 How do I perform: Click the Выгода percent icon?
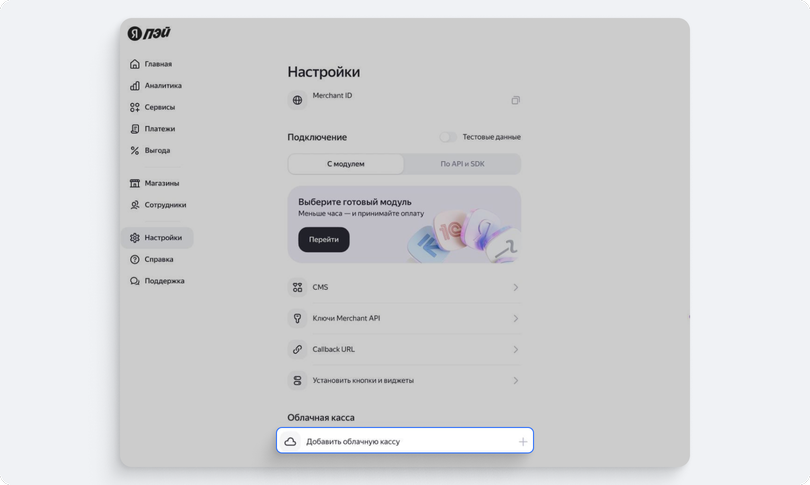click(135, 151)
